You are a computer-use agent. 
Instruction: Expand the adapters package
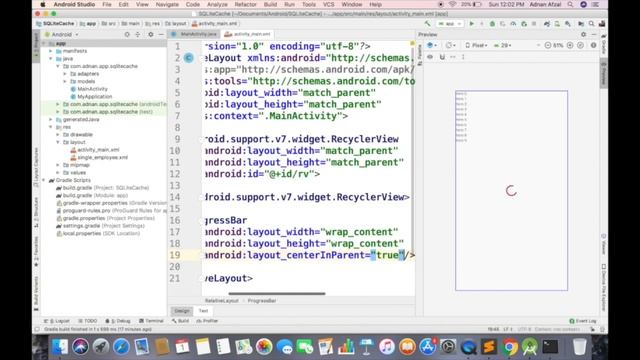coord(65,74)
